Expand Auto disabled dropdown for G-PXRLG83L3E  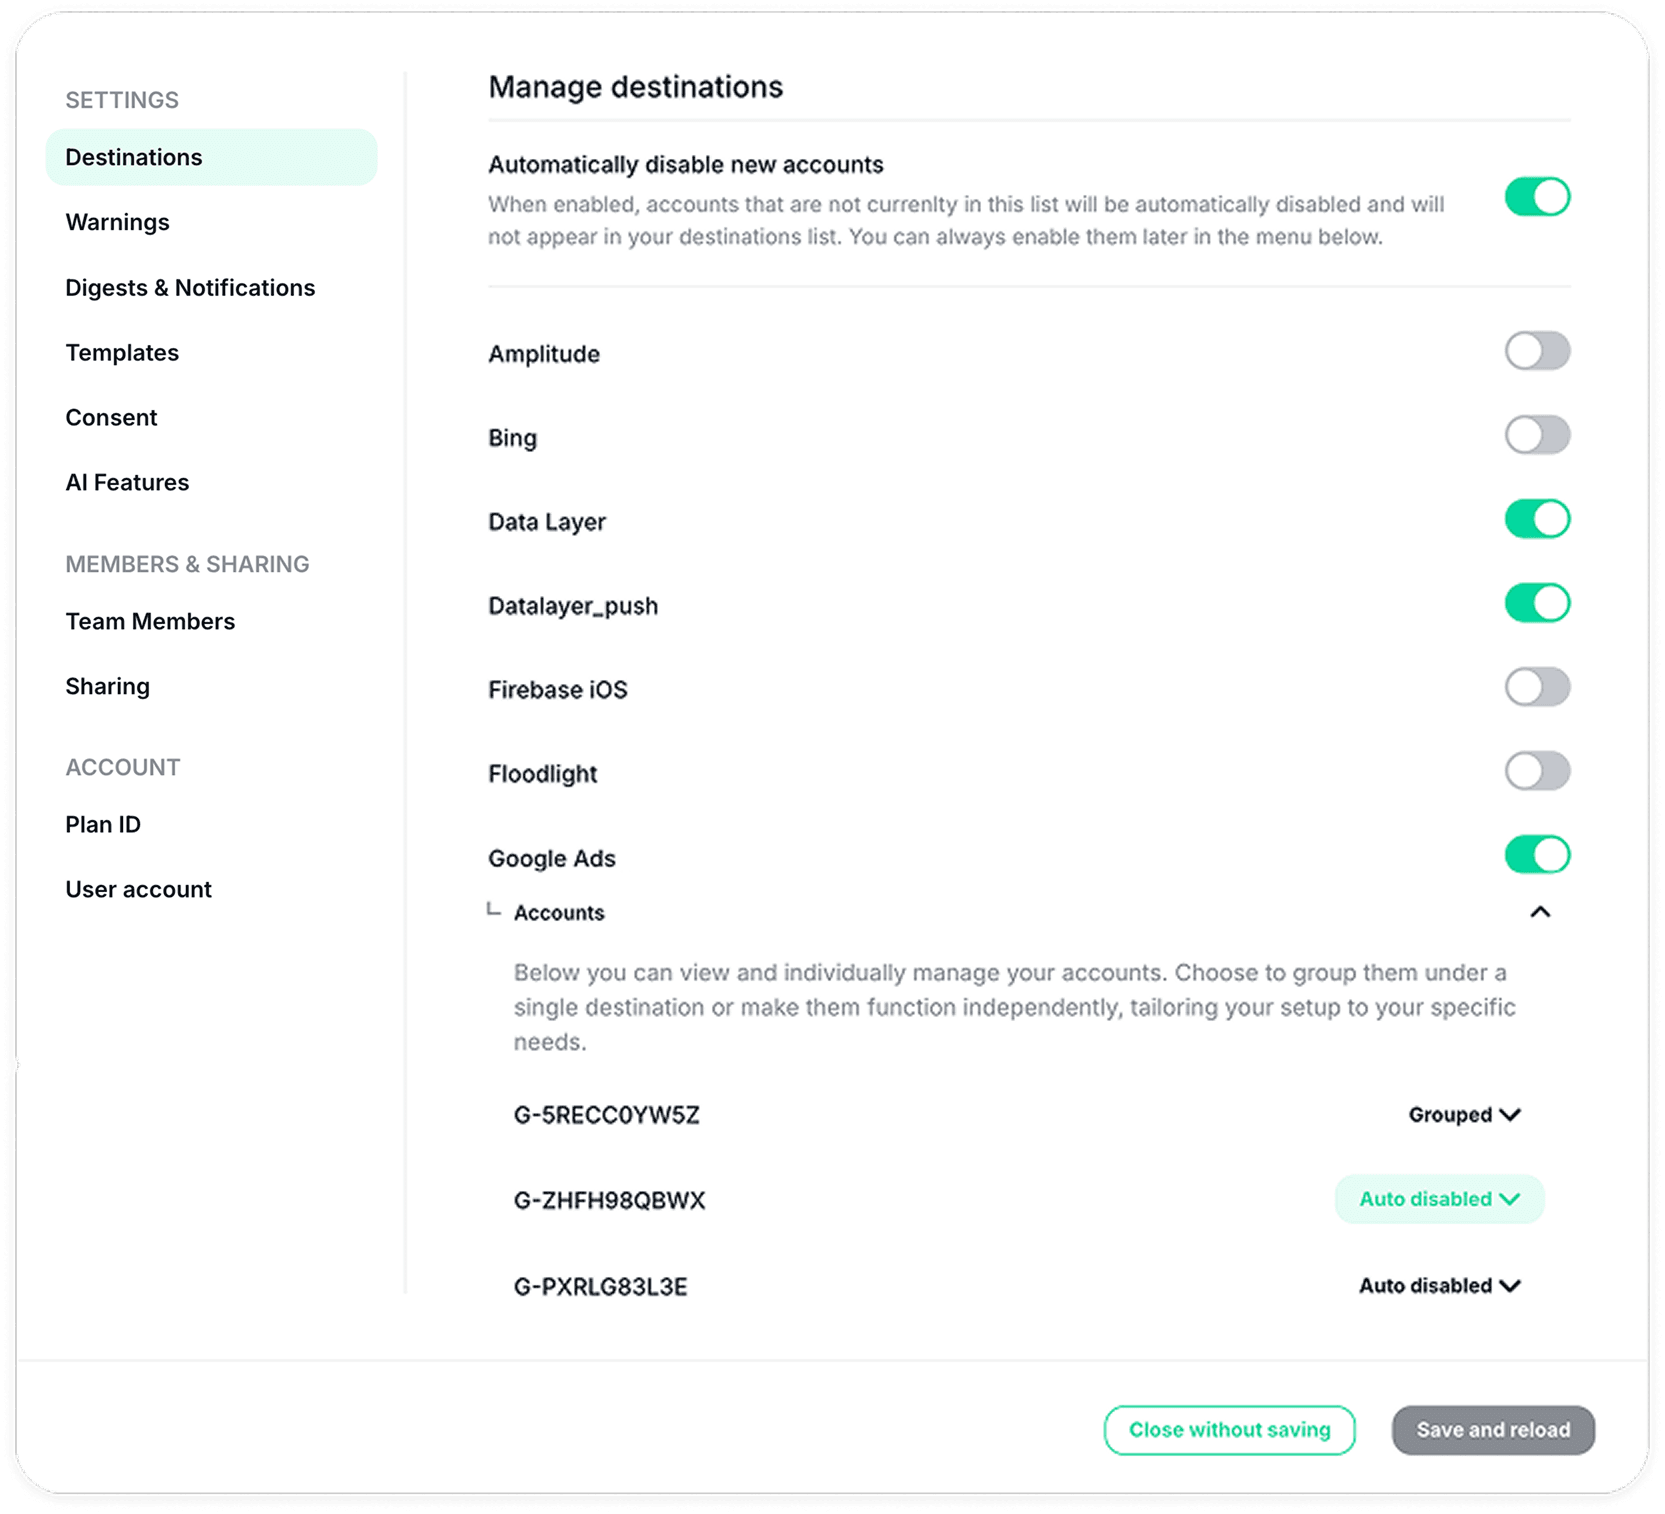point(1439,1286)
